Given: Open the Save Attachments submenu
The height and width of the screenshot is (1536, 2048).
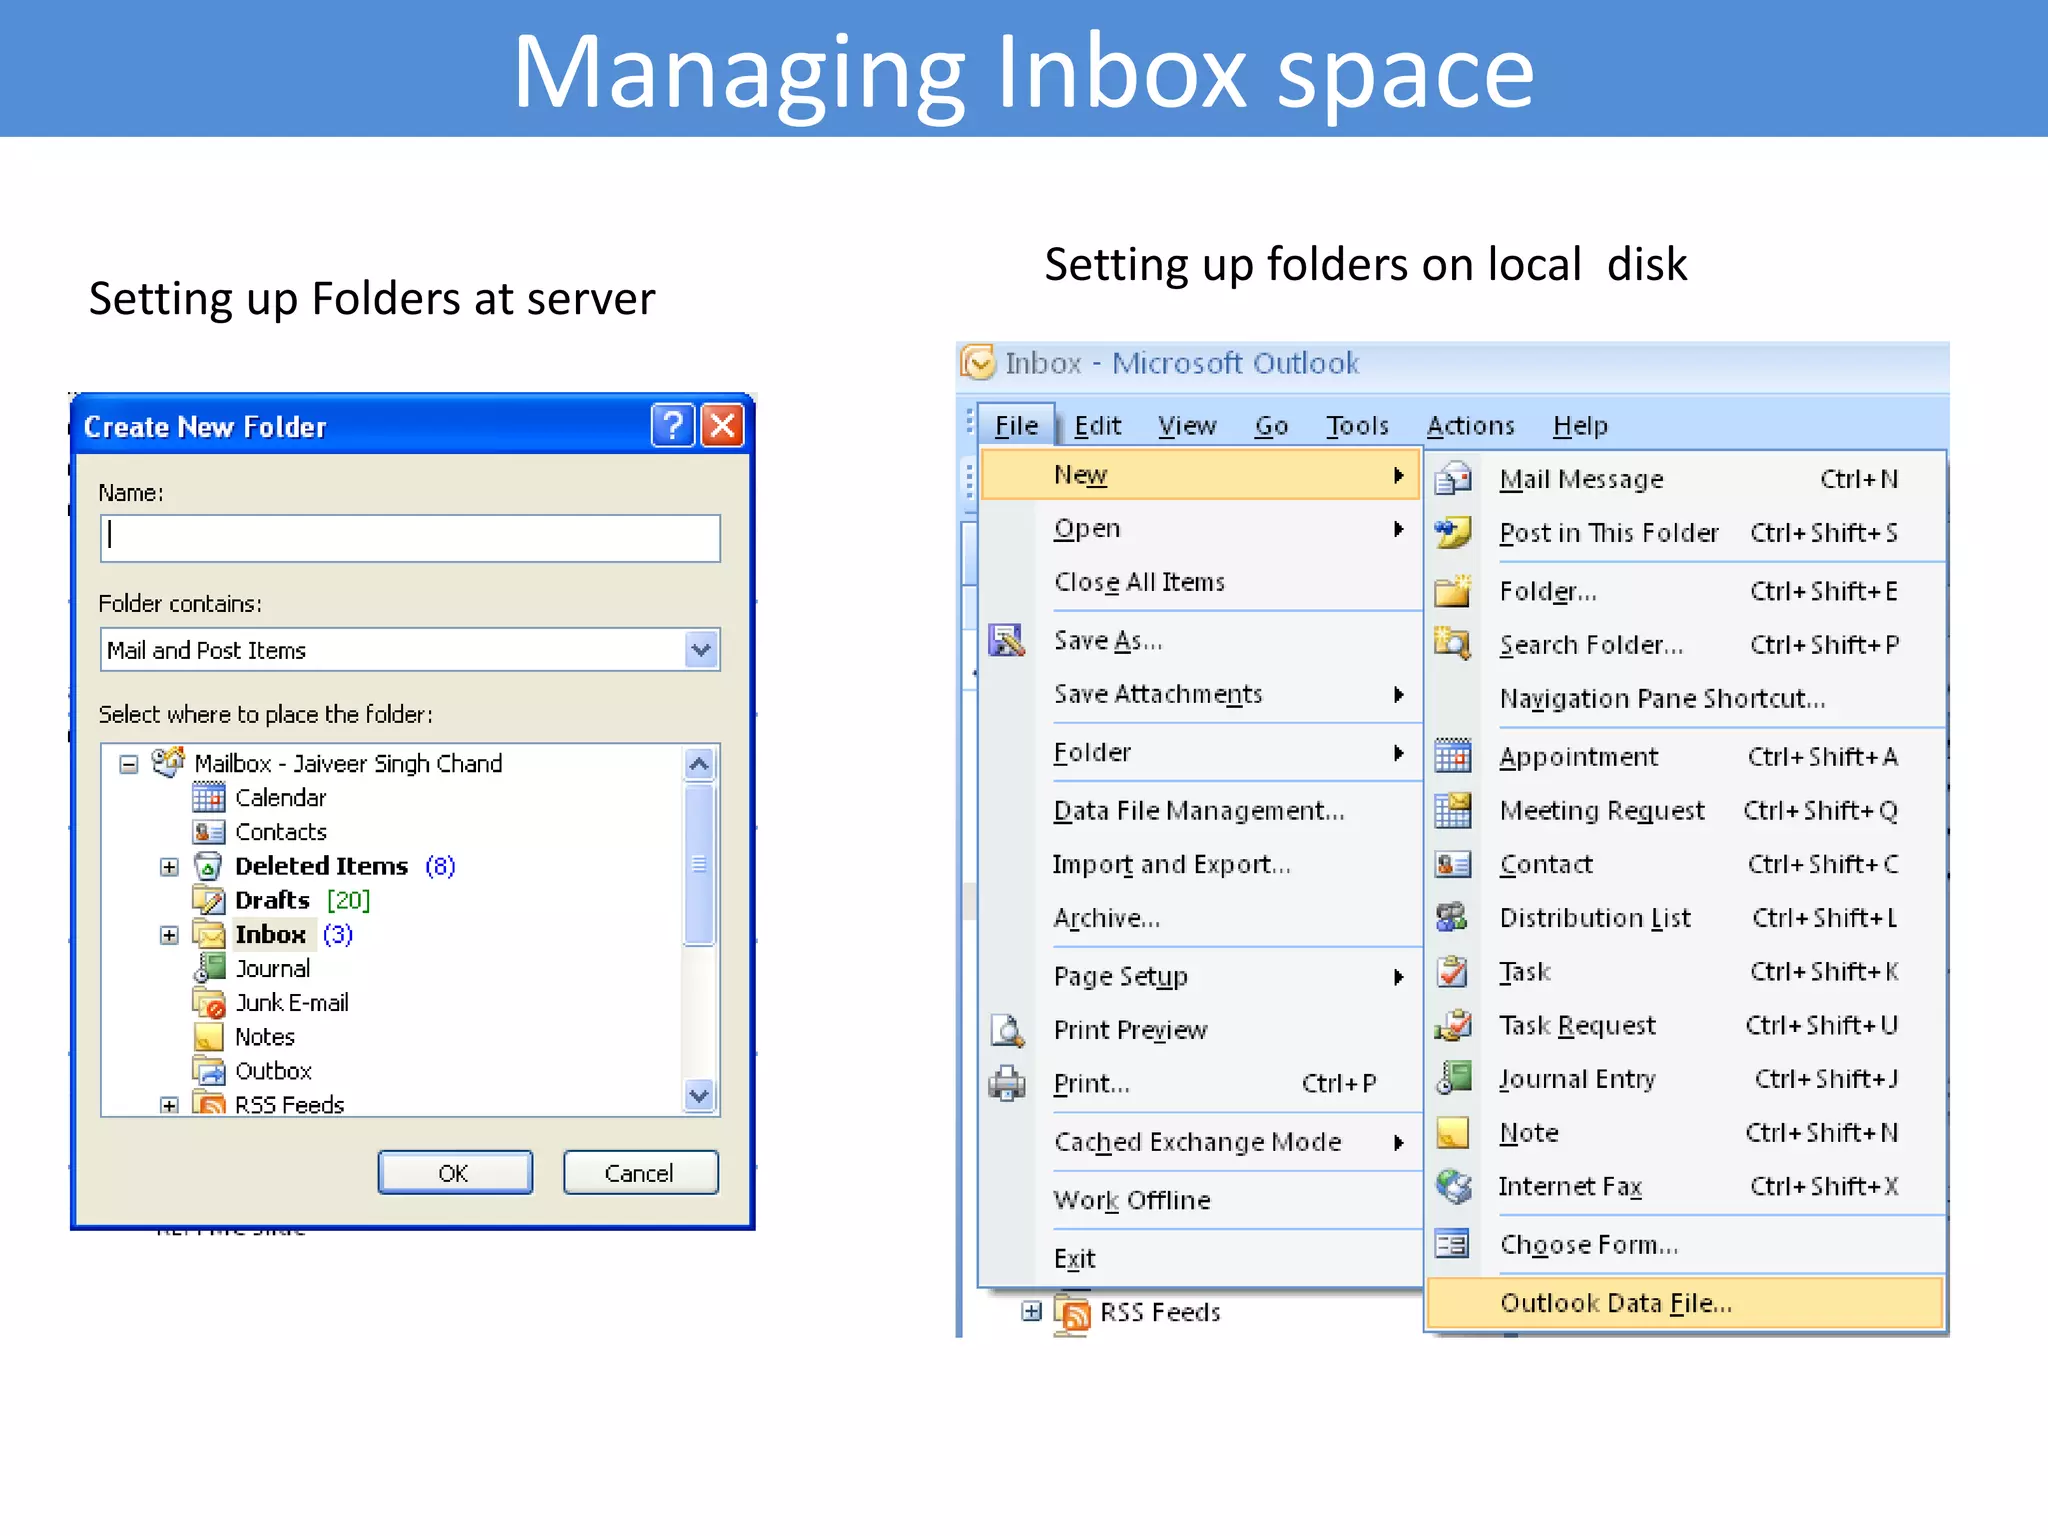Looking at the screenshot, I should 1201,694.
